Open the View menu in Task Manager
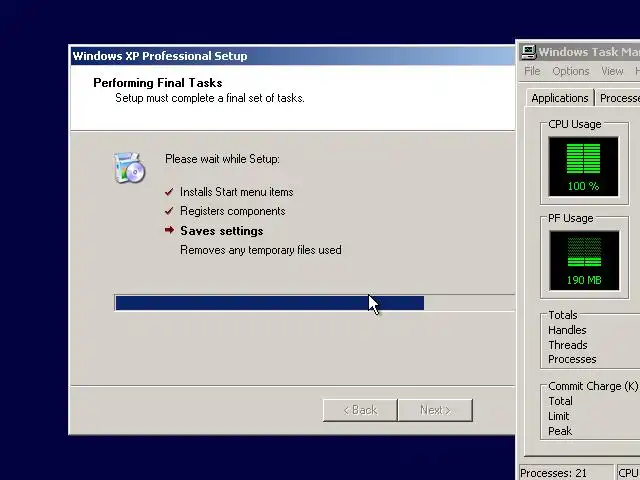Viewport: 640px width, 480px height. pyautogui.click(x=612, y=71)
